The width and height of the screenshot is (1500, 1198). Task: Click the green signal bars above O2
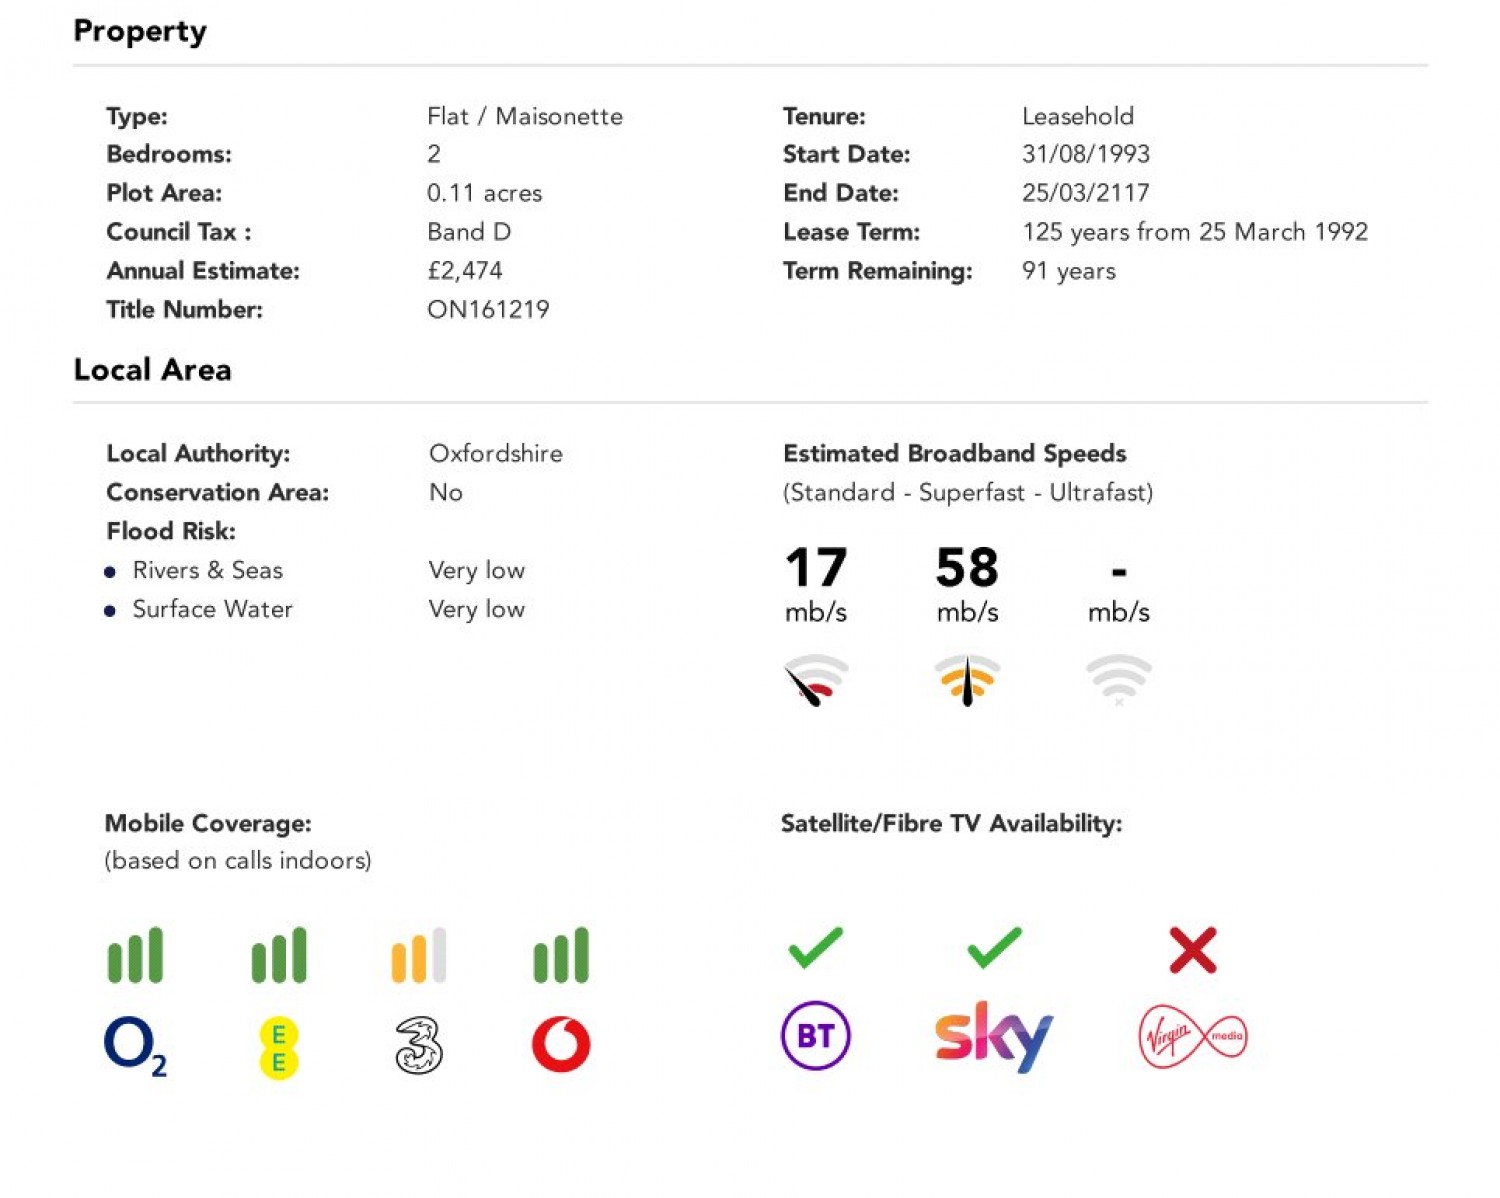click(135, 955)
